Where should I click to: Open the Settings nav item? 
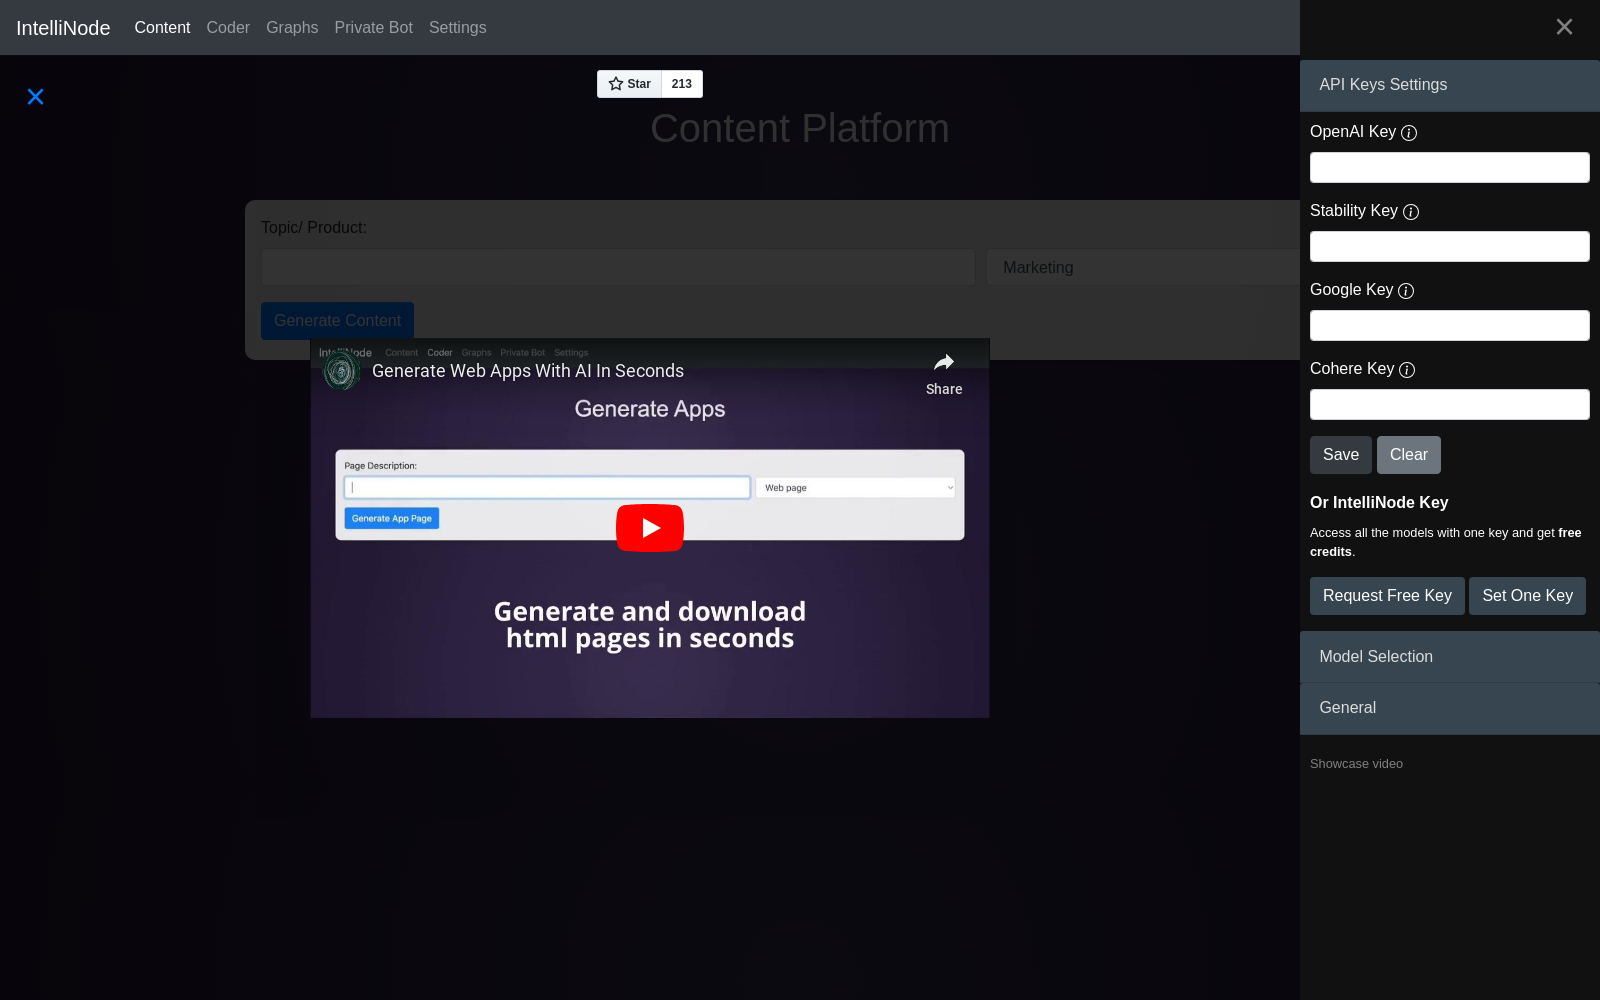point(458,28)
